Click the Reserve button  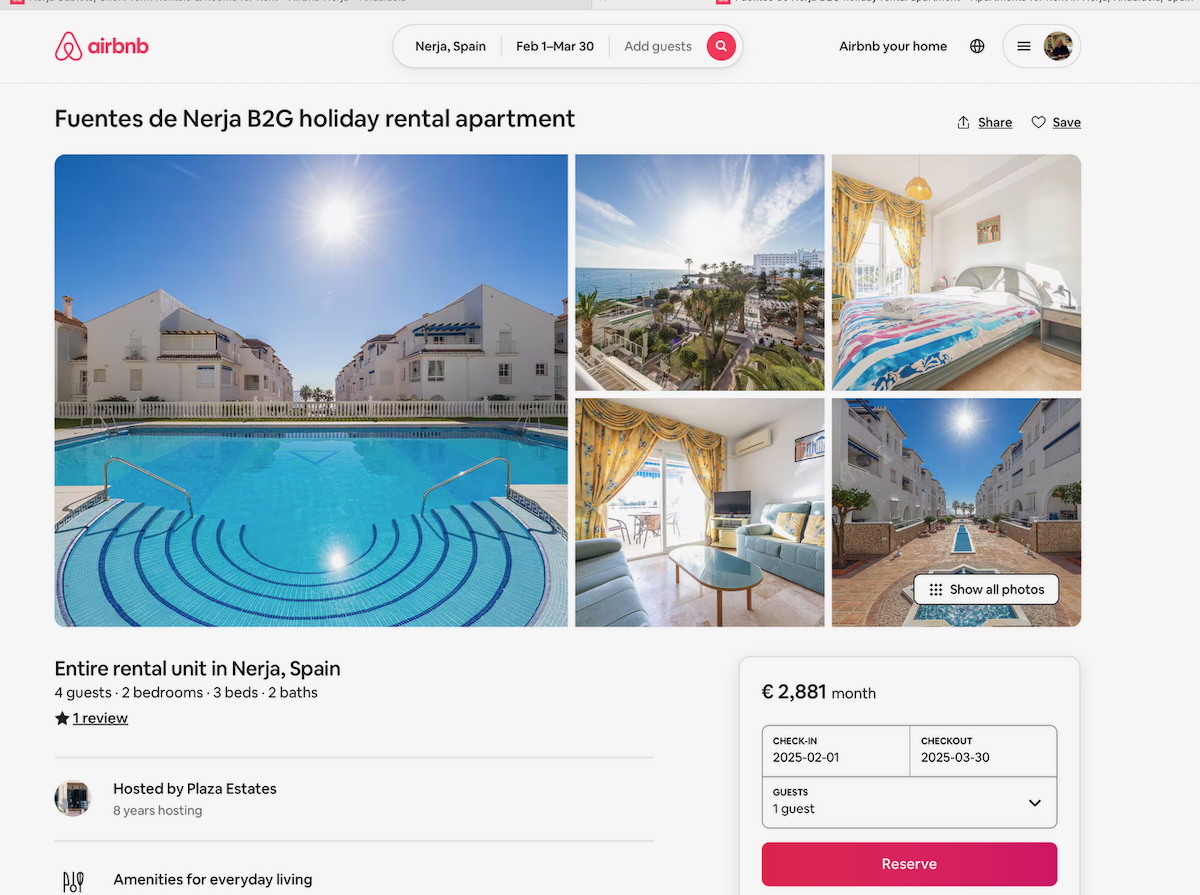tap(909, 864)
